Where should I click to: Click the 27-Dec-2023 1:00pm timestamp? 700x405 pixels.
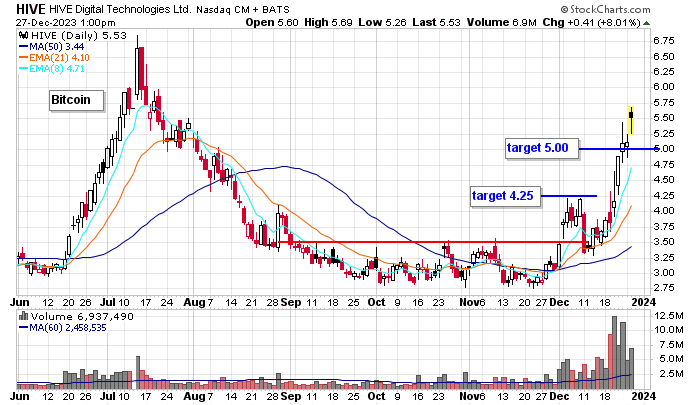click(66, 23)
